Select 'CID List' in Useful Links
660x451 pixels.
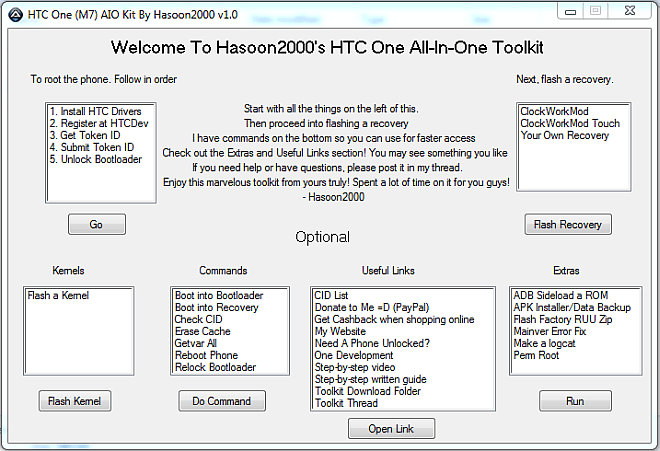(x=331, y=295)
